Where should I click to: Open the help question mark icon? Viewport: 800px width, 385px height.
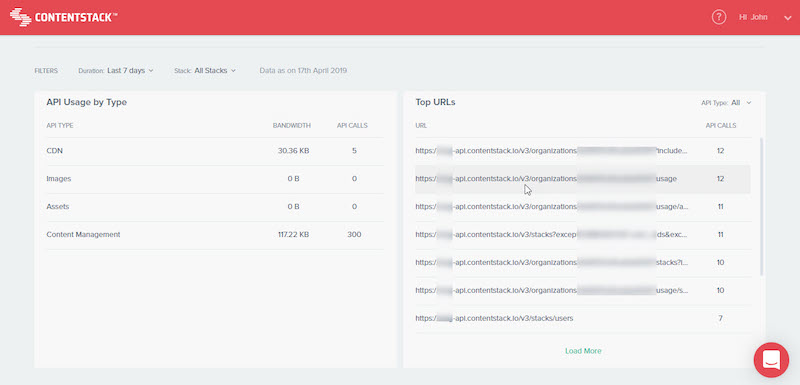tap(718, 17)
